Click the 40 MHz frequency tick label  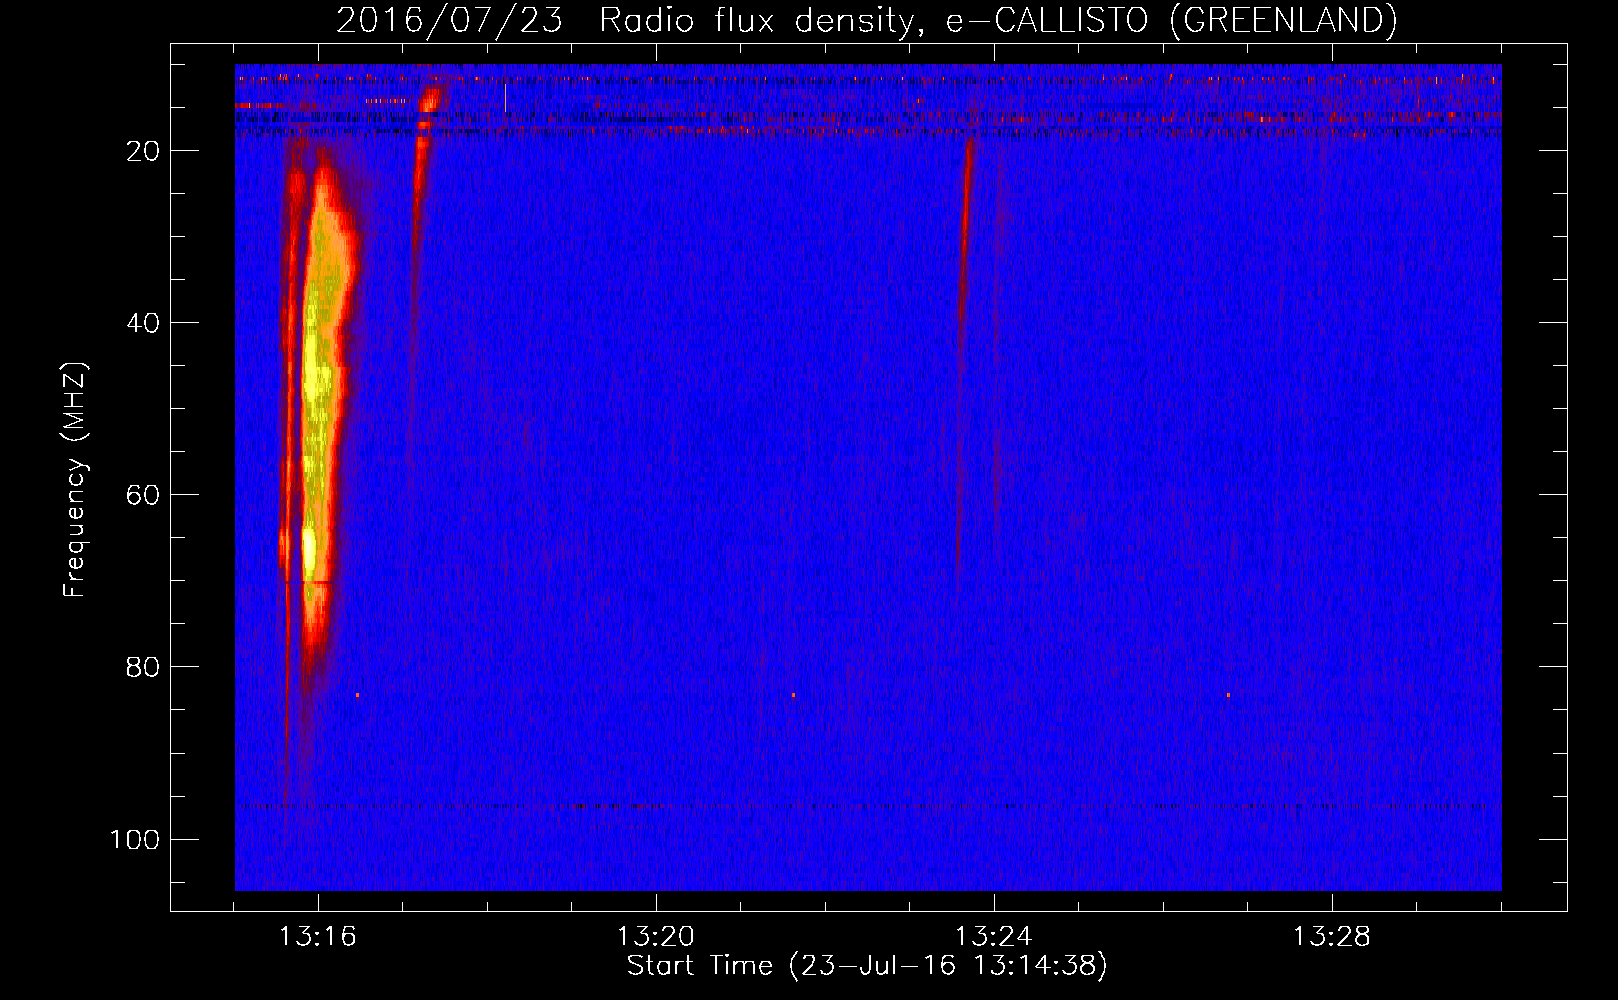tap(143, 323)
